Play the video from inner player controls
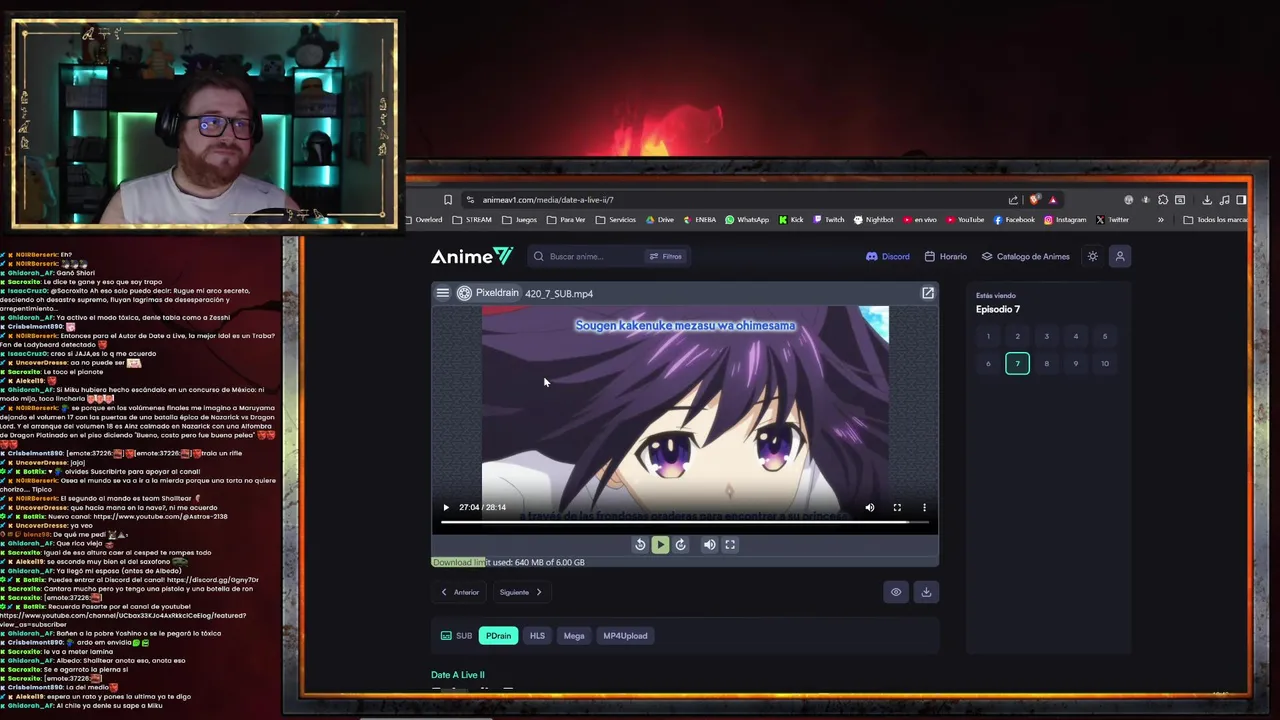The height and width of the screenshot is (720, 1280). click(446, 507)
